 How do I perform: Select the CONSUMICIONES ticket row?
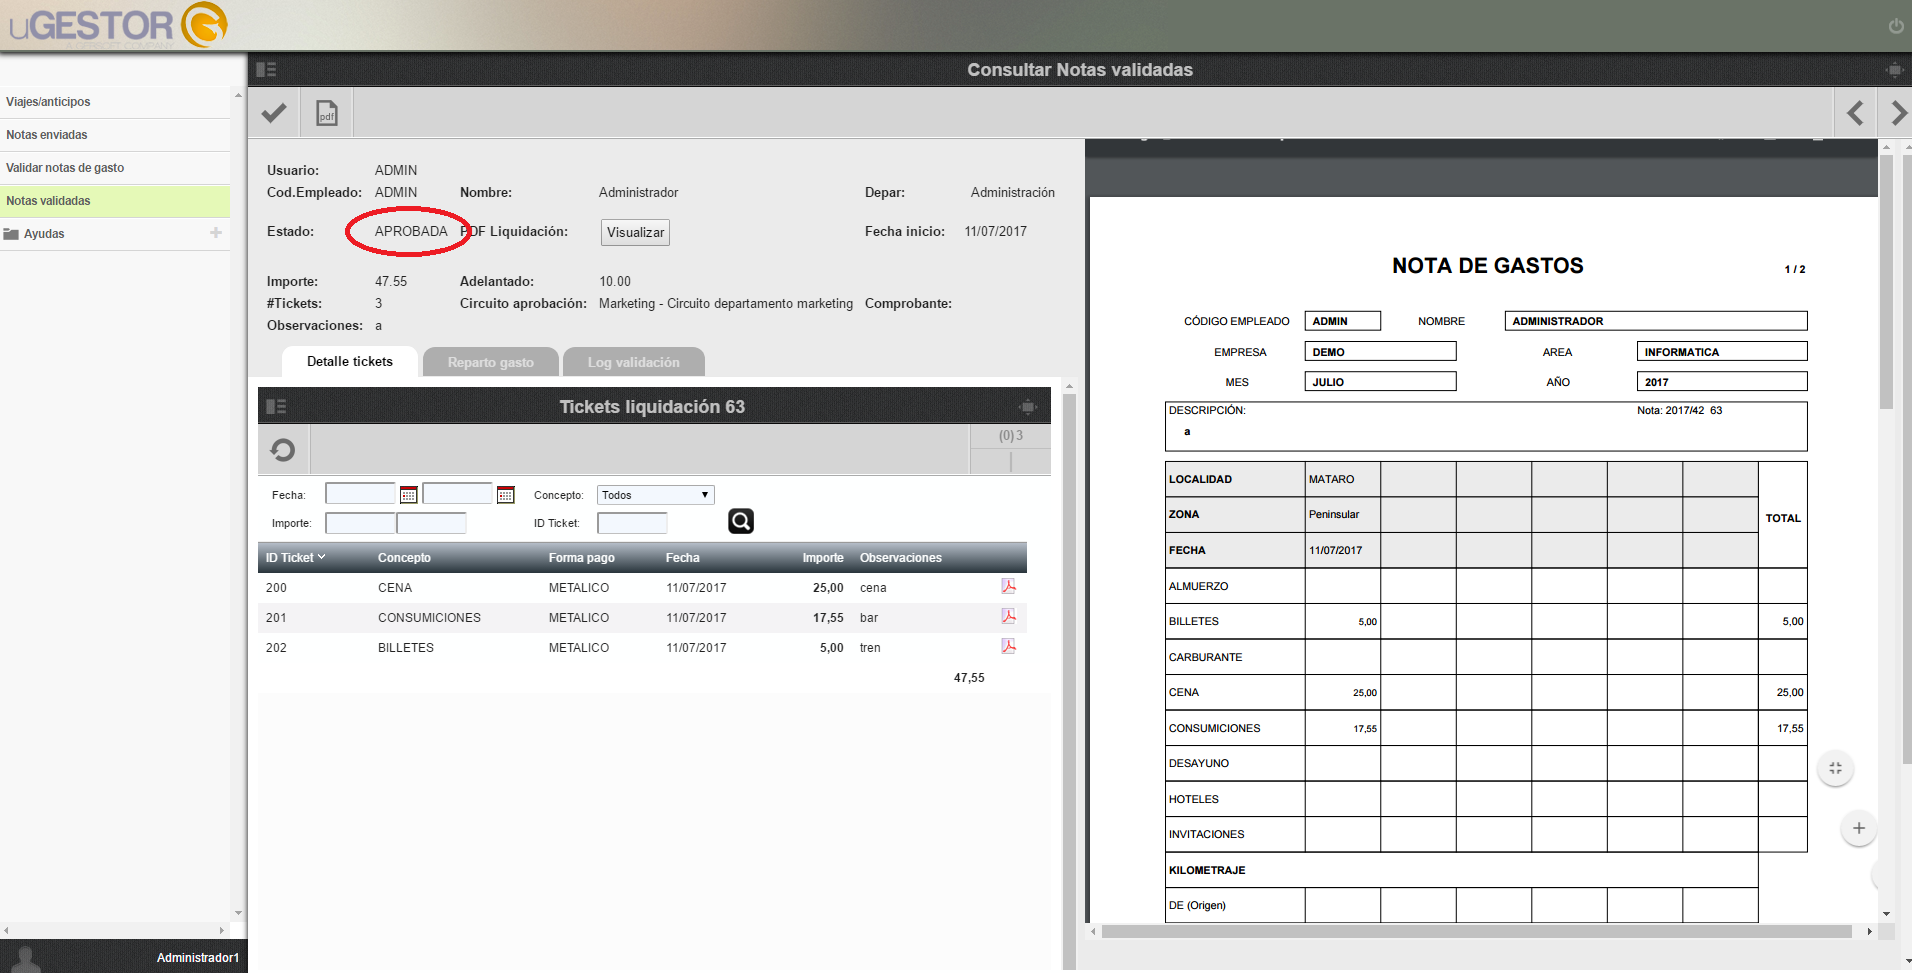tap(642, 618)
